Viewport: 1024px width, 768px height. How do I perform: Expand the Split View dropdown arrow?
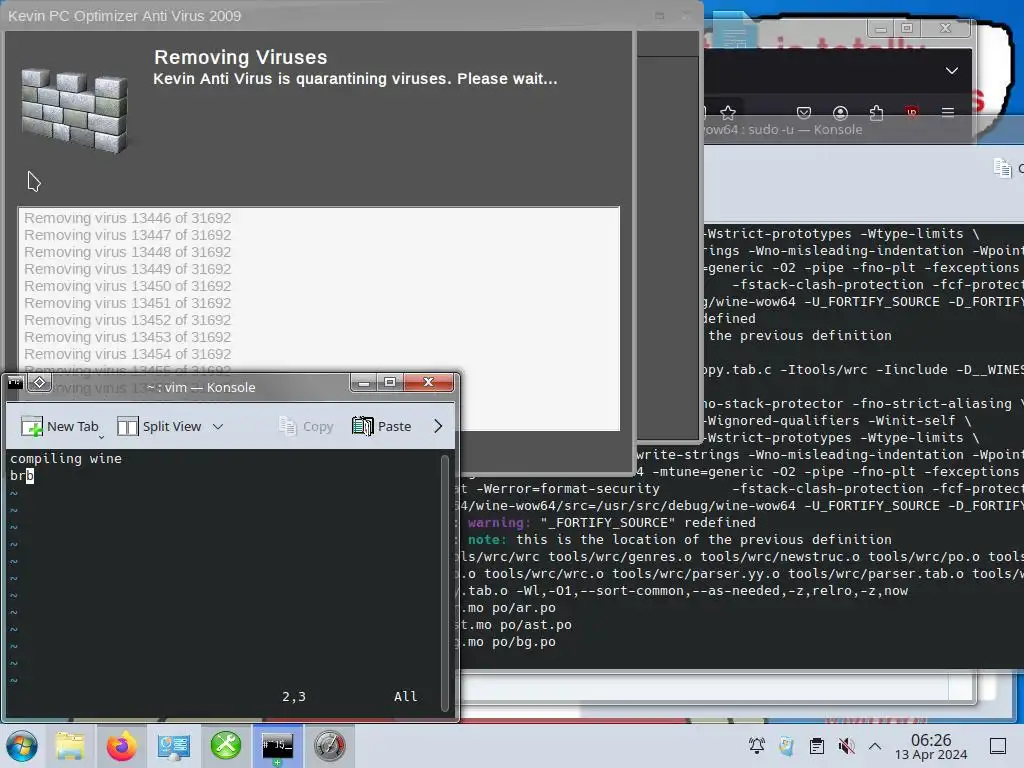pyautogui.click(x=218, y=426)
